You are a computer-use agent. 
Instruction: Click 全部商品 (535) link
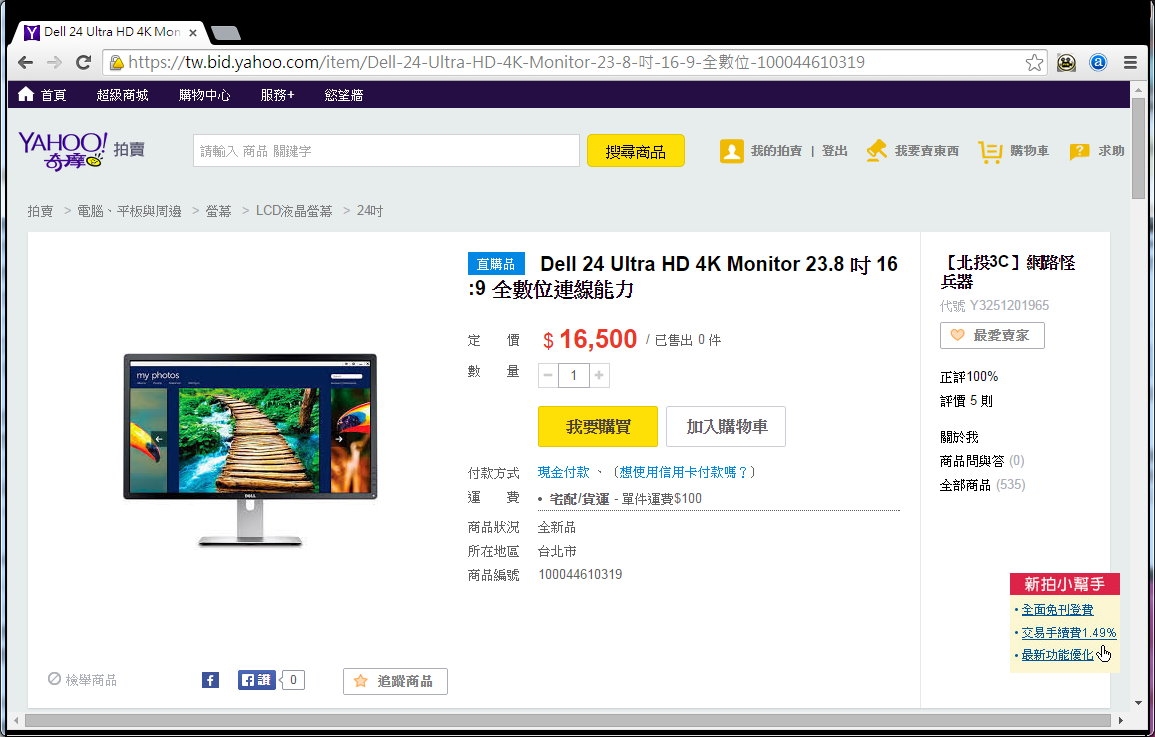(983, 484)
